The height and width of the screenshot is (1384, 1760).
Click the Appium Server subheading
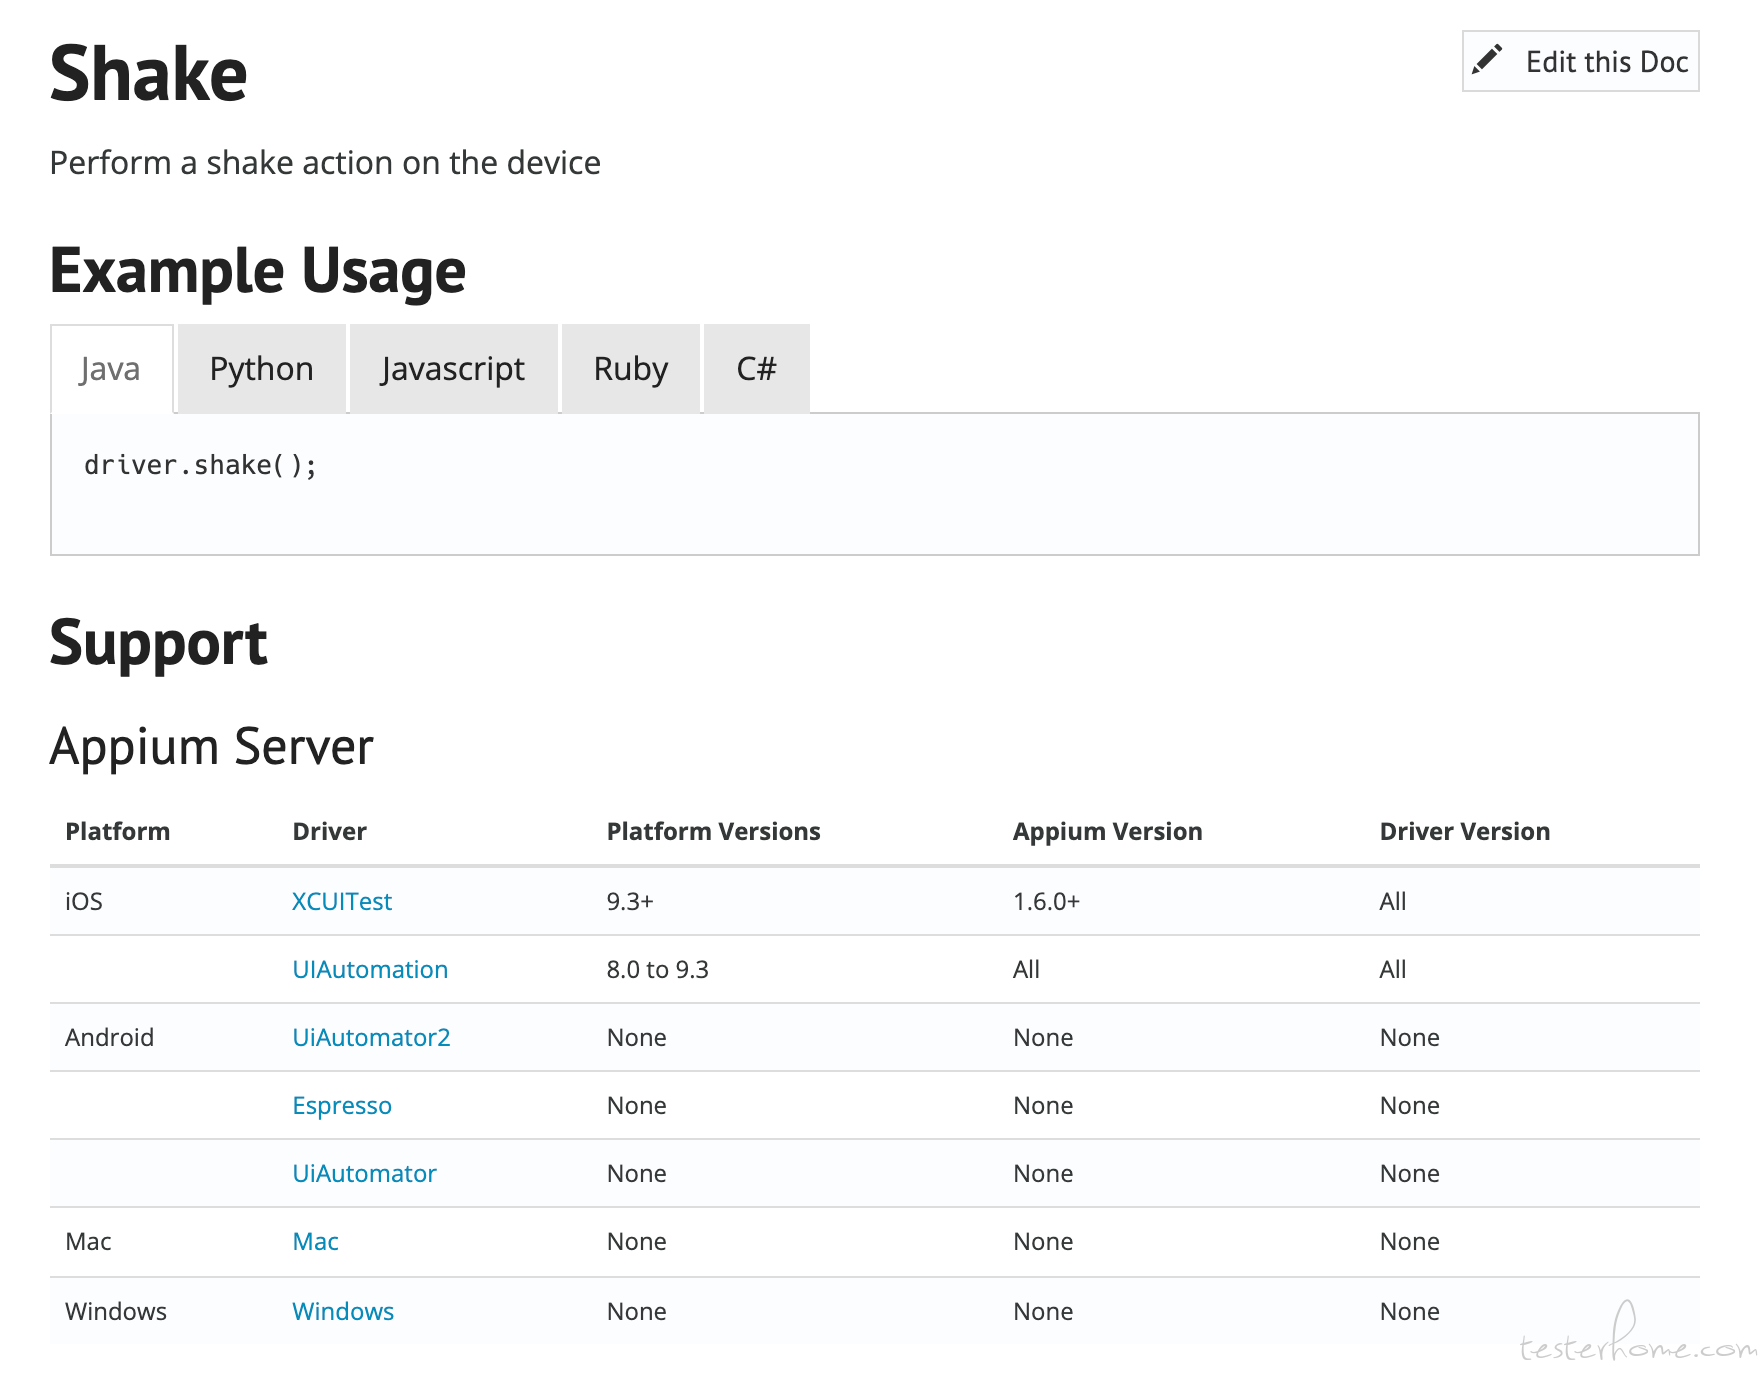click(212, 747)
